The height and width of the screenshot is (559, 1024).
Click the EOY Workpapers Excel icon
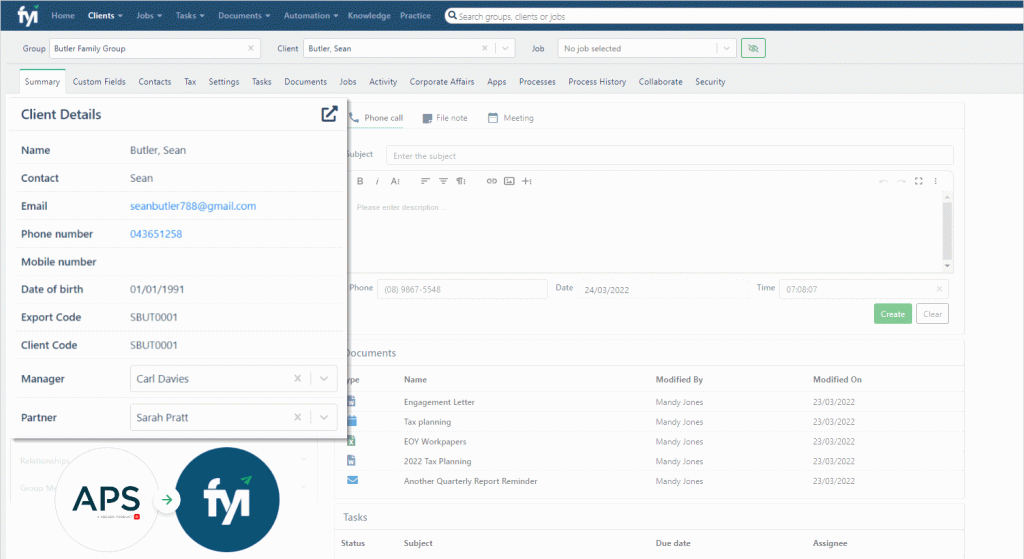[351, 441]
